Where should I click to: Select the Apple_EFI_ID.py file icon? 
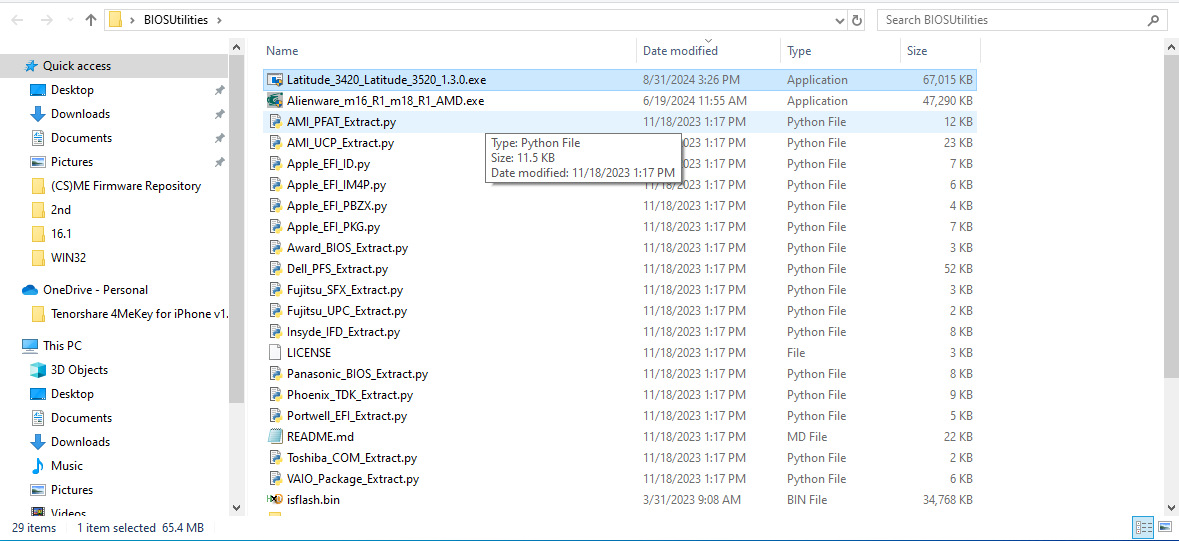(275, 164)
